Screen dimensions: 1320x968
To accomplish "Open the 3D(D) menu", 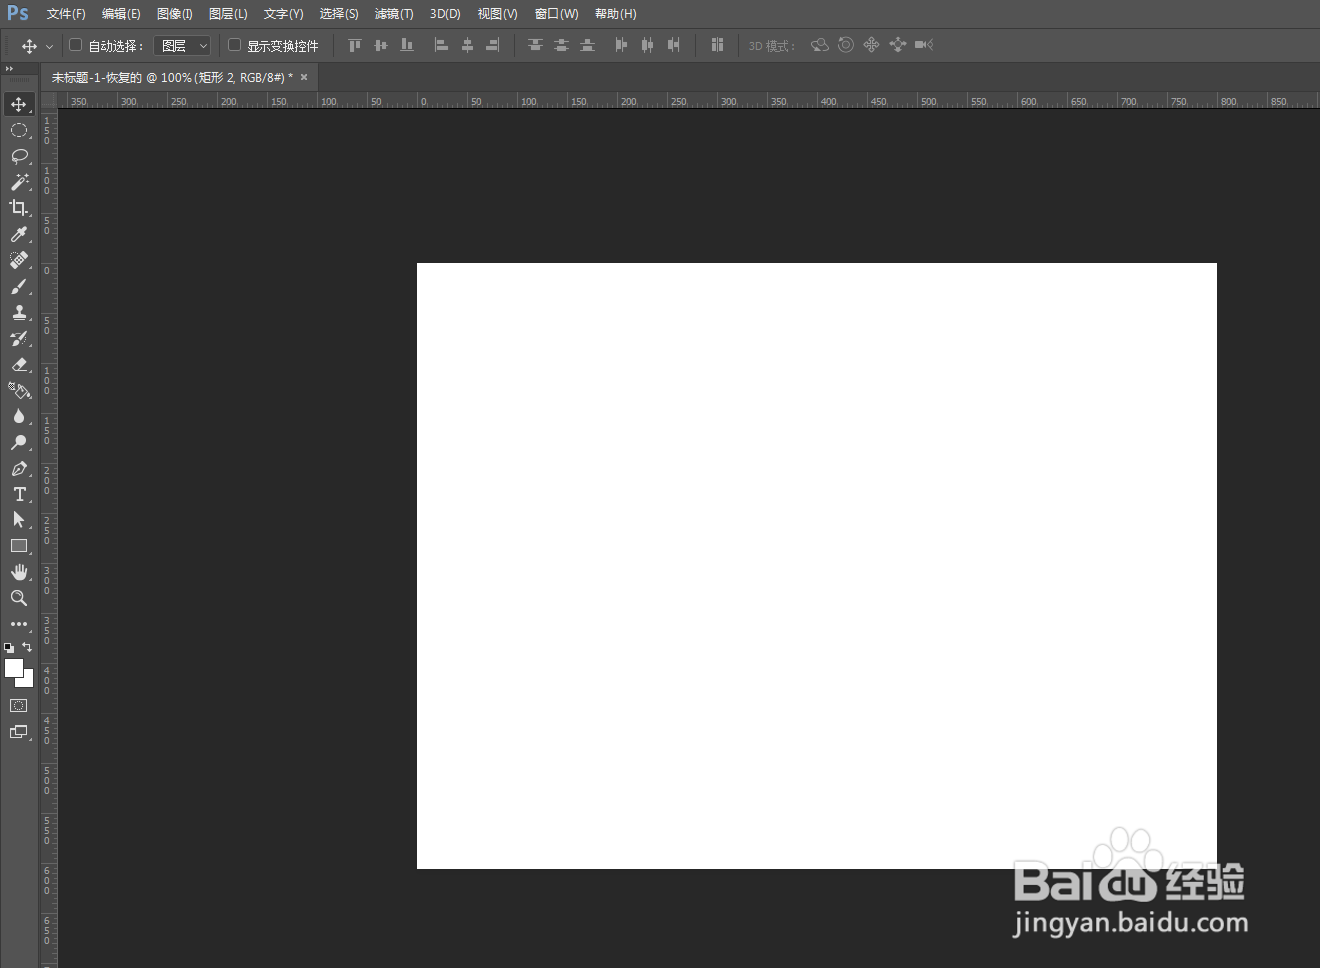I will pyautogui.click(x=445, y=14).
